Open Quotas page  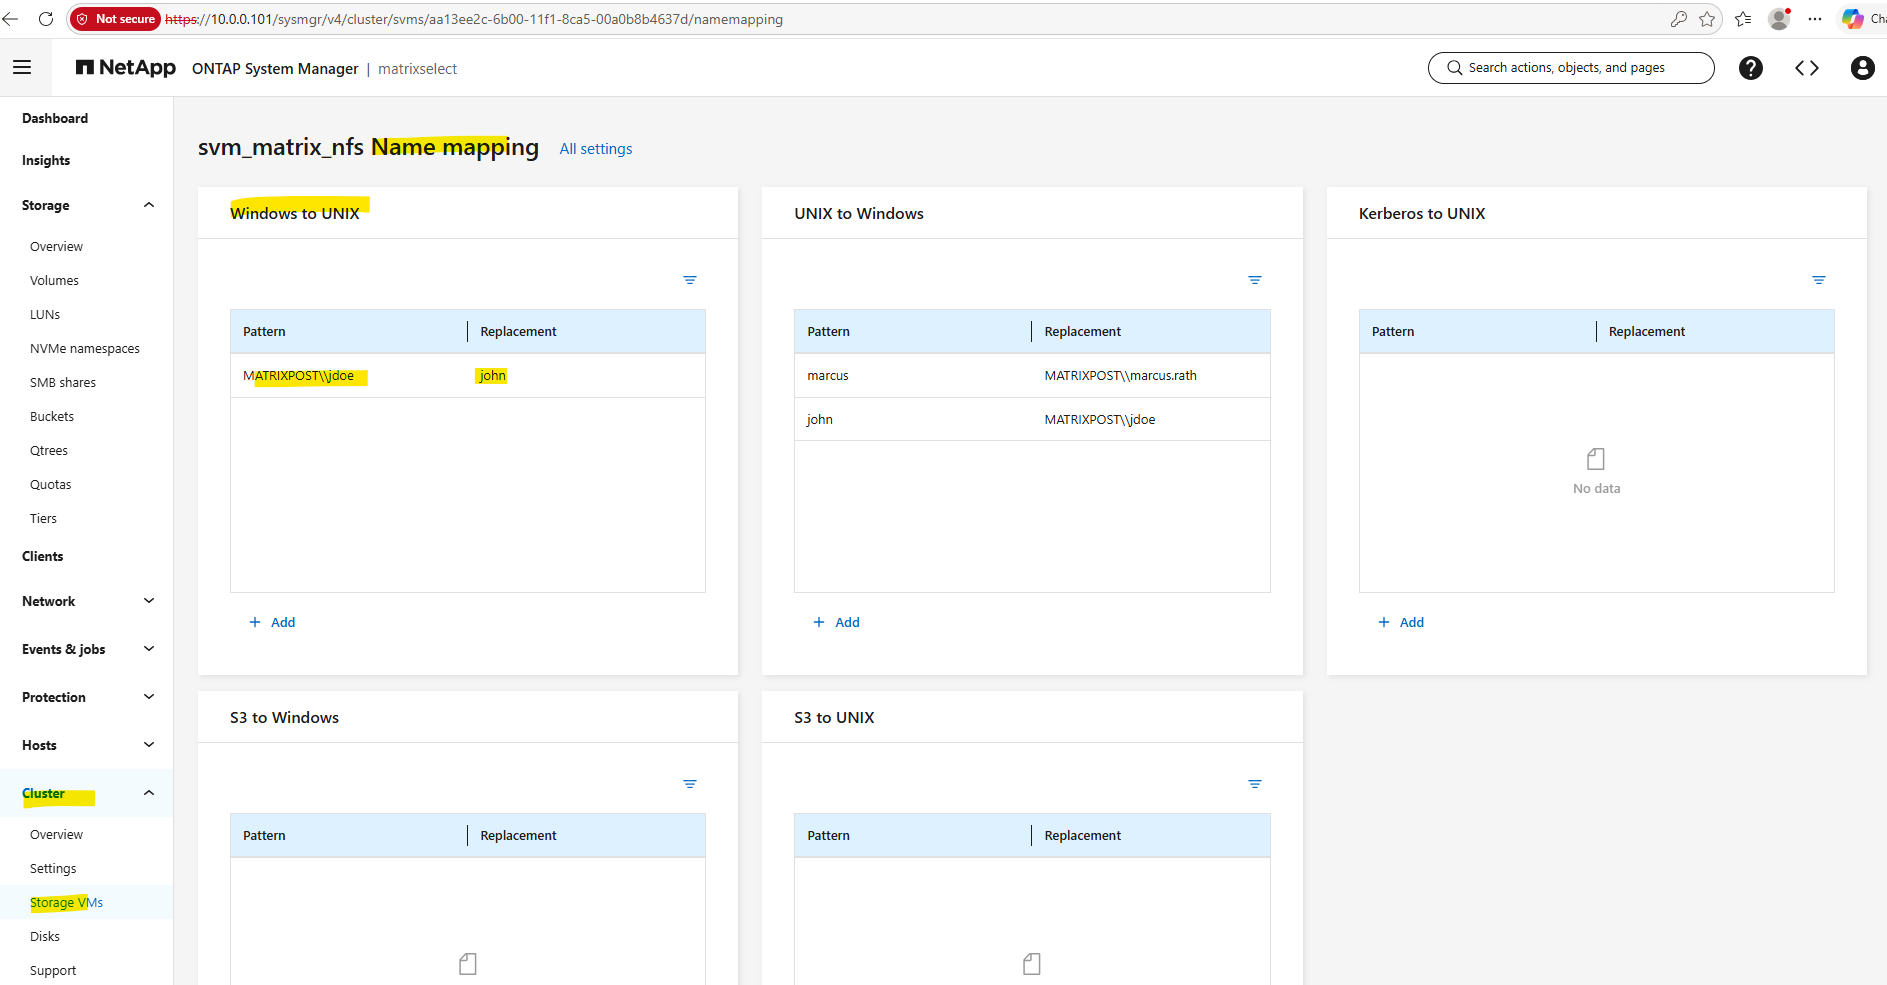(x=50, y=485)
